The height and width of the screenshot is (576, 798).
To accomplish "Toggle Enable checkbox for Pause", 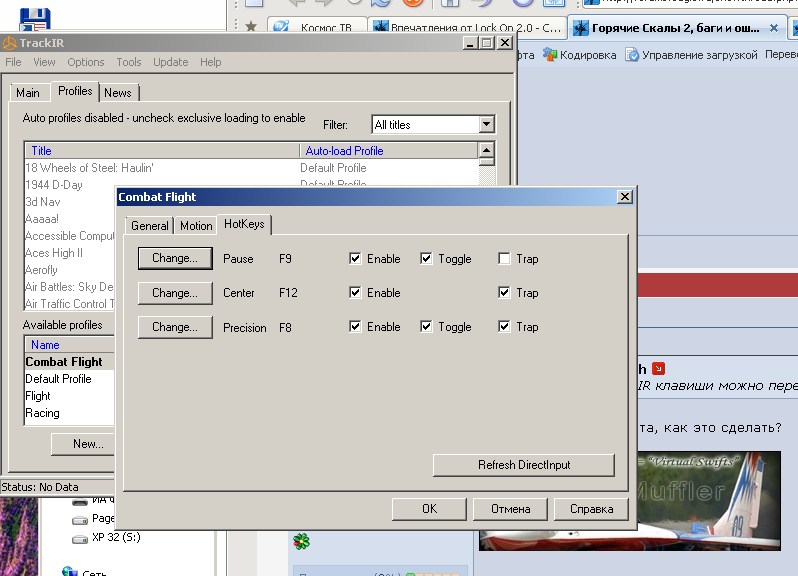I will click(355, 258).
